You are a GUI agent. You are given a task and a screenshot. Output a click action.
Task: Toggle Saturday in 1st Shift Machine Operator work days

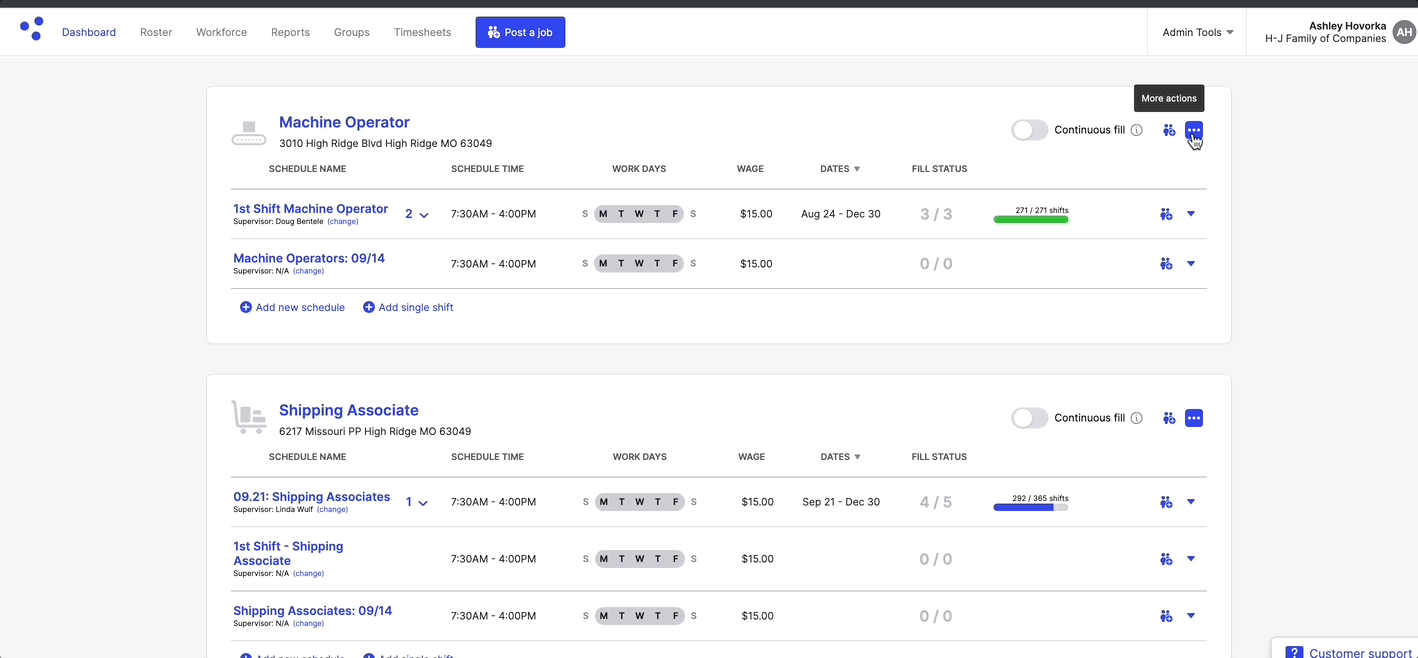click(x=693, y=214)
